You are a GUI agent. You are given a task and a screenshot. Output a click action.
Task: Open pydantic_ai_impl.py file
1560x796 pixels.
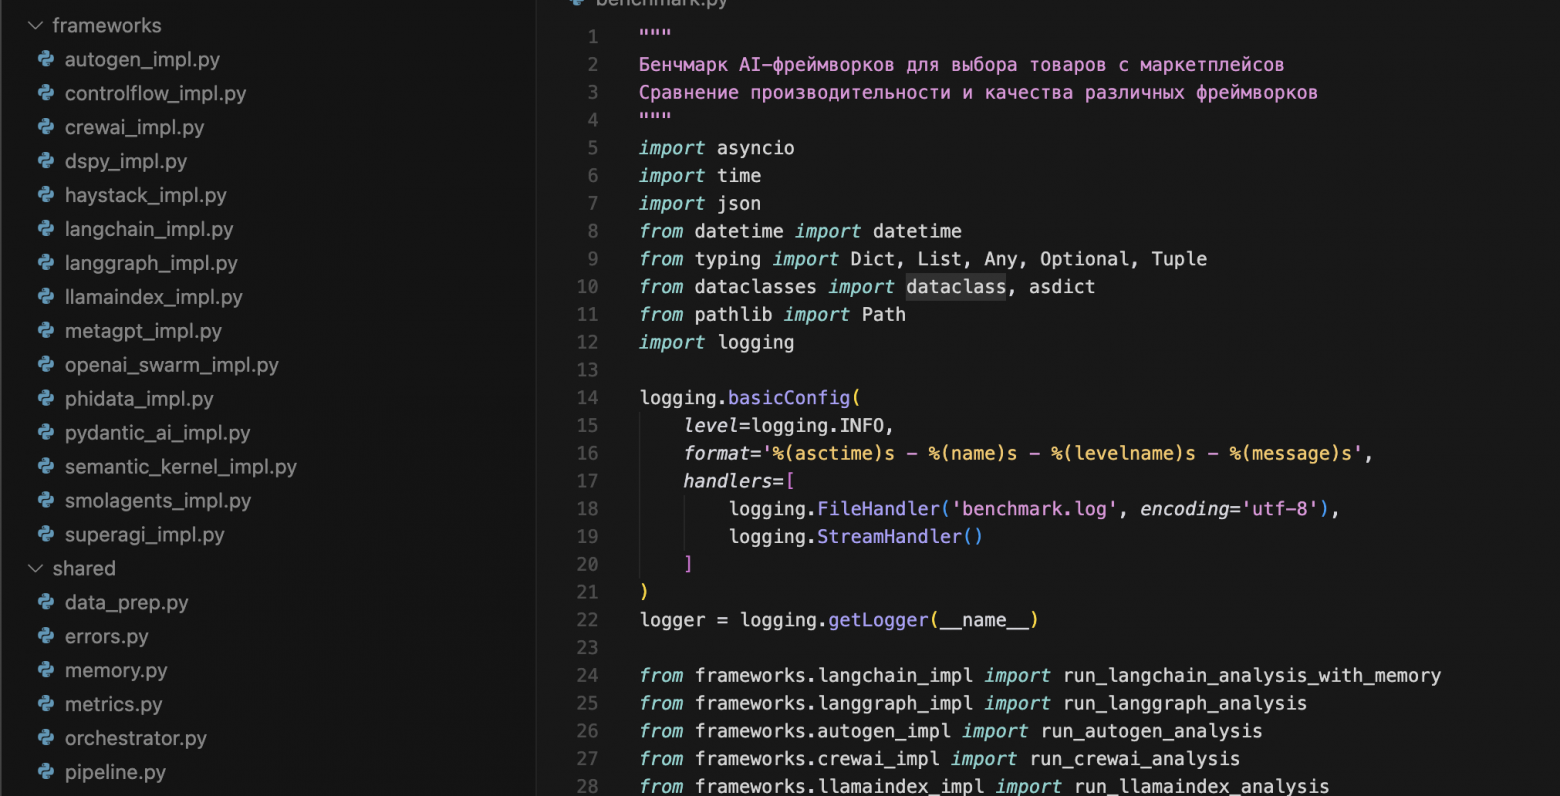[x=157, y=433]
